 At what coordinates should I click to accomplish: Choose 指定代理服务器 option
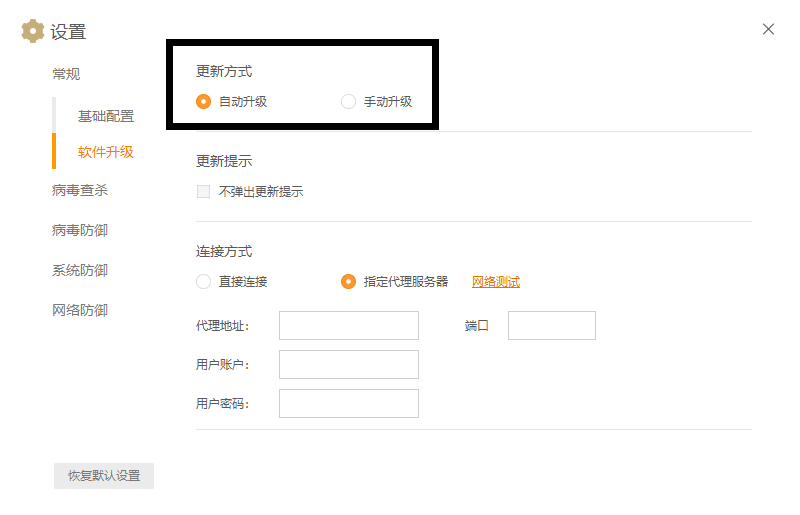[x=348, y=282]
